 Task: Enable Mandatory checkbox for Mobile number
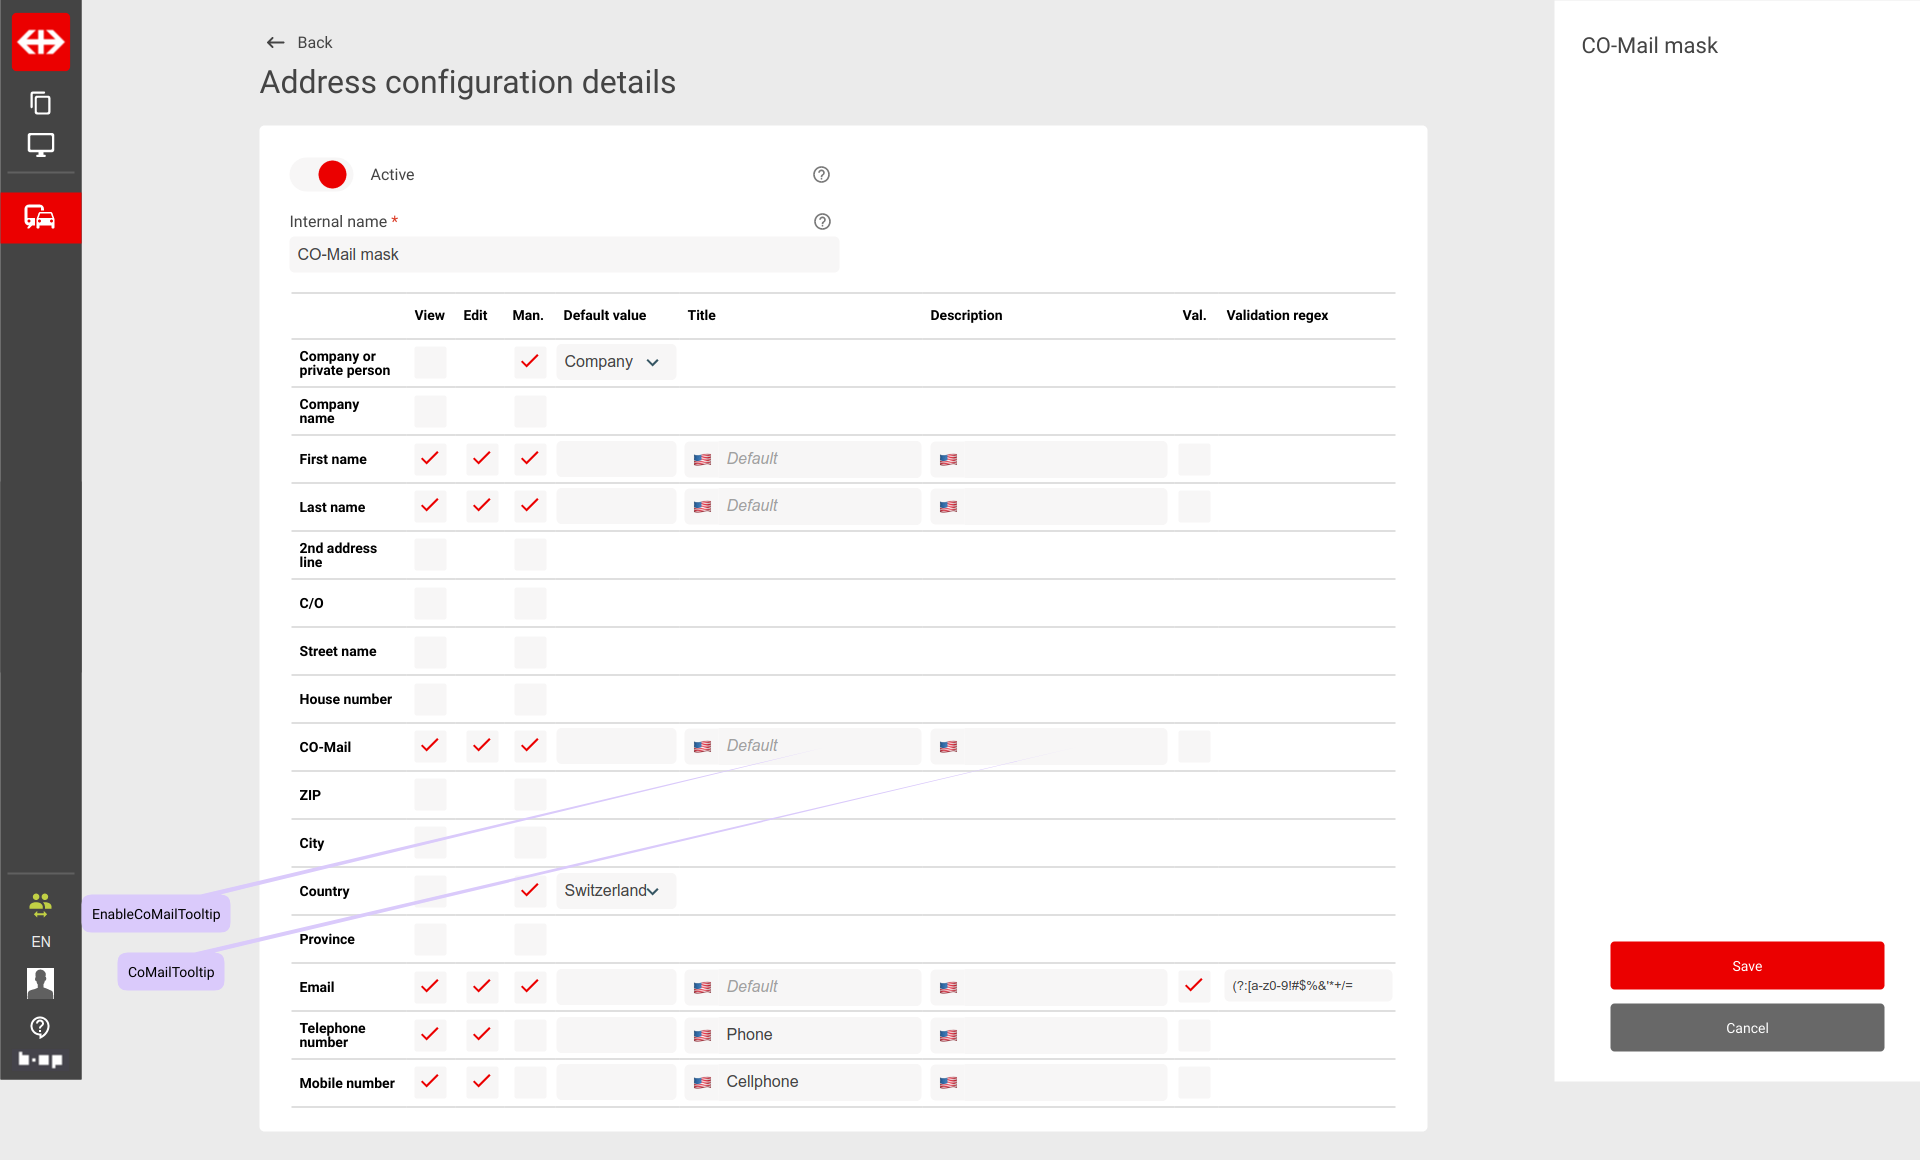click(530, 1082)
